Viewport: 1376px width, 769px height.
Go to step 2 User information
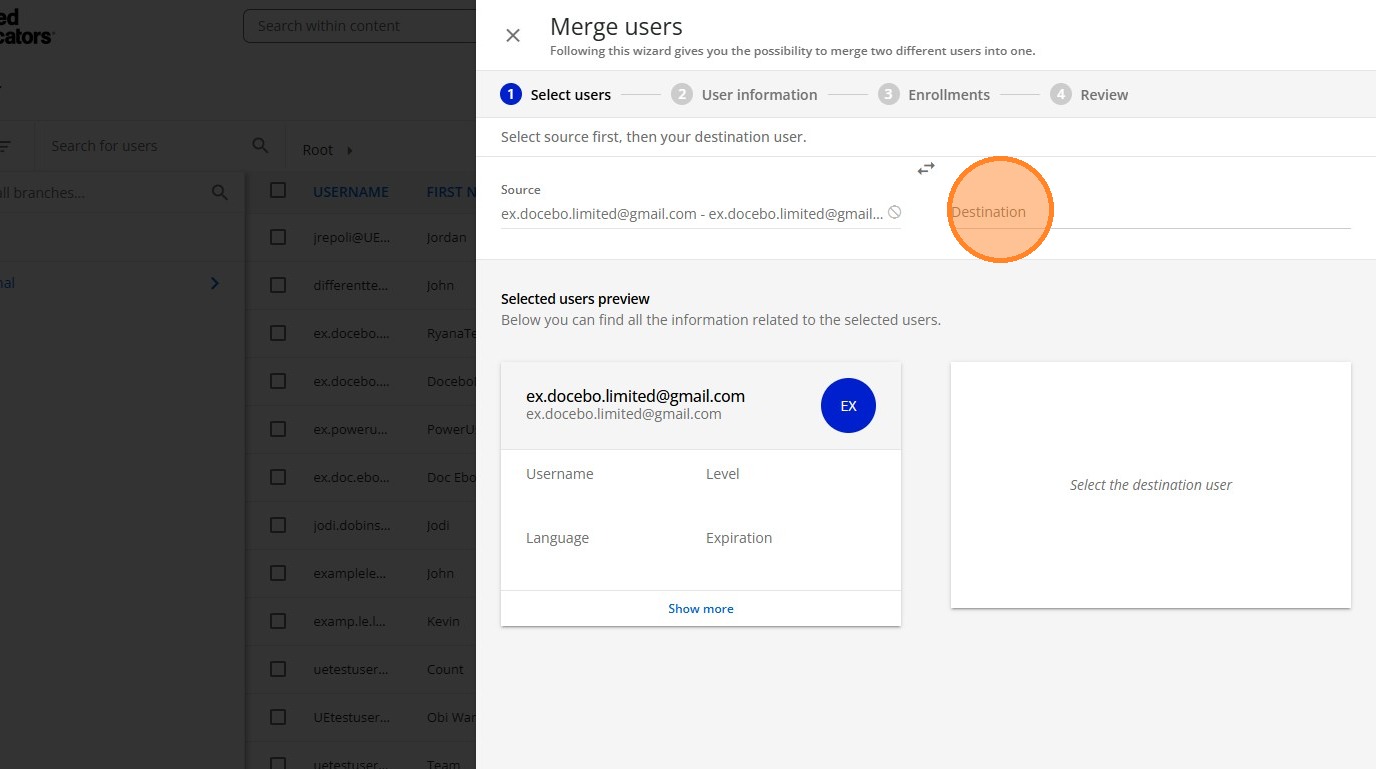pyautogui.click(x=744, y=95)
